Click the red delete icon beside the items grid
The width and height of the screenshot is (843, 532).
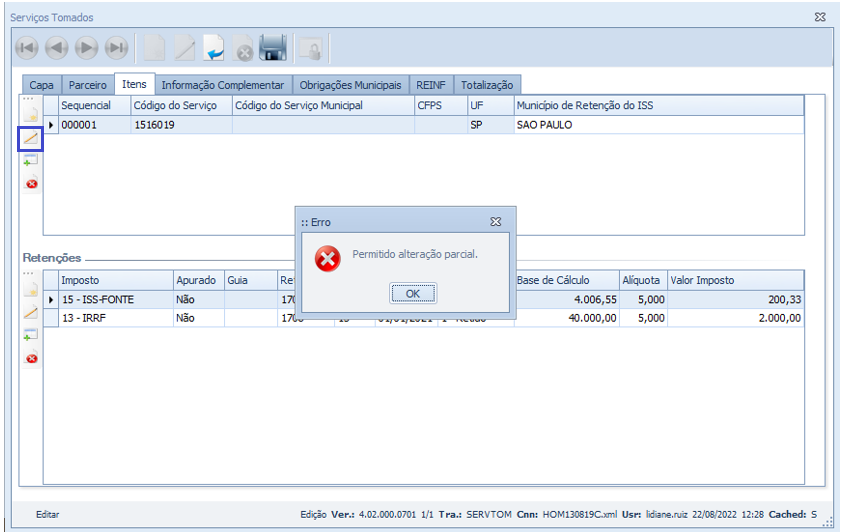coord(31,184)
